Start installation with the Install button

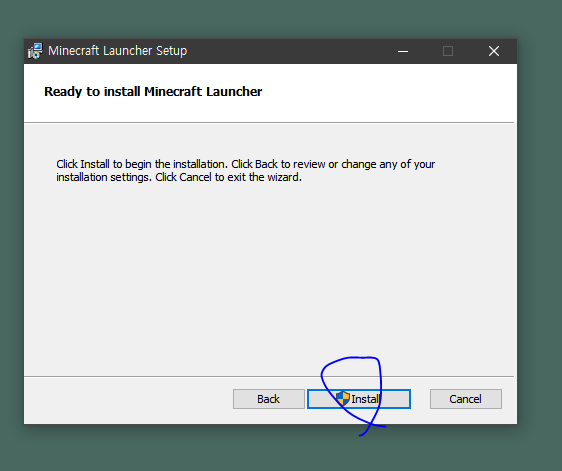pyautogui.click(x=359, y=399)
